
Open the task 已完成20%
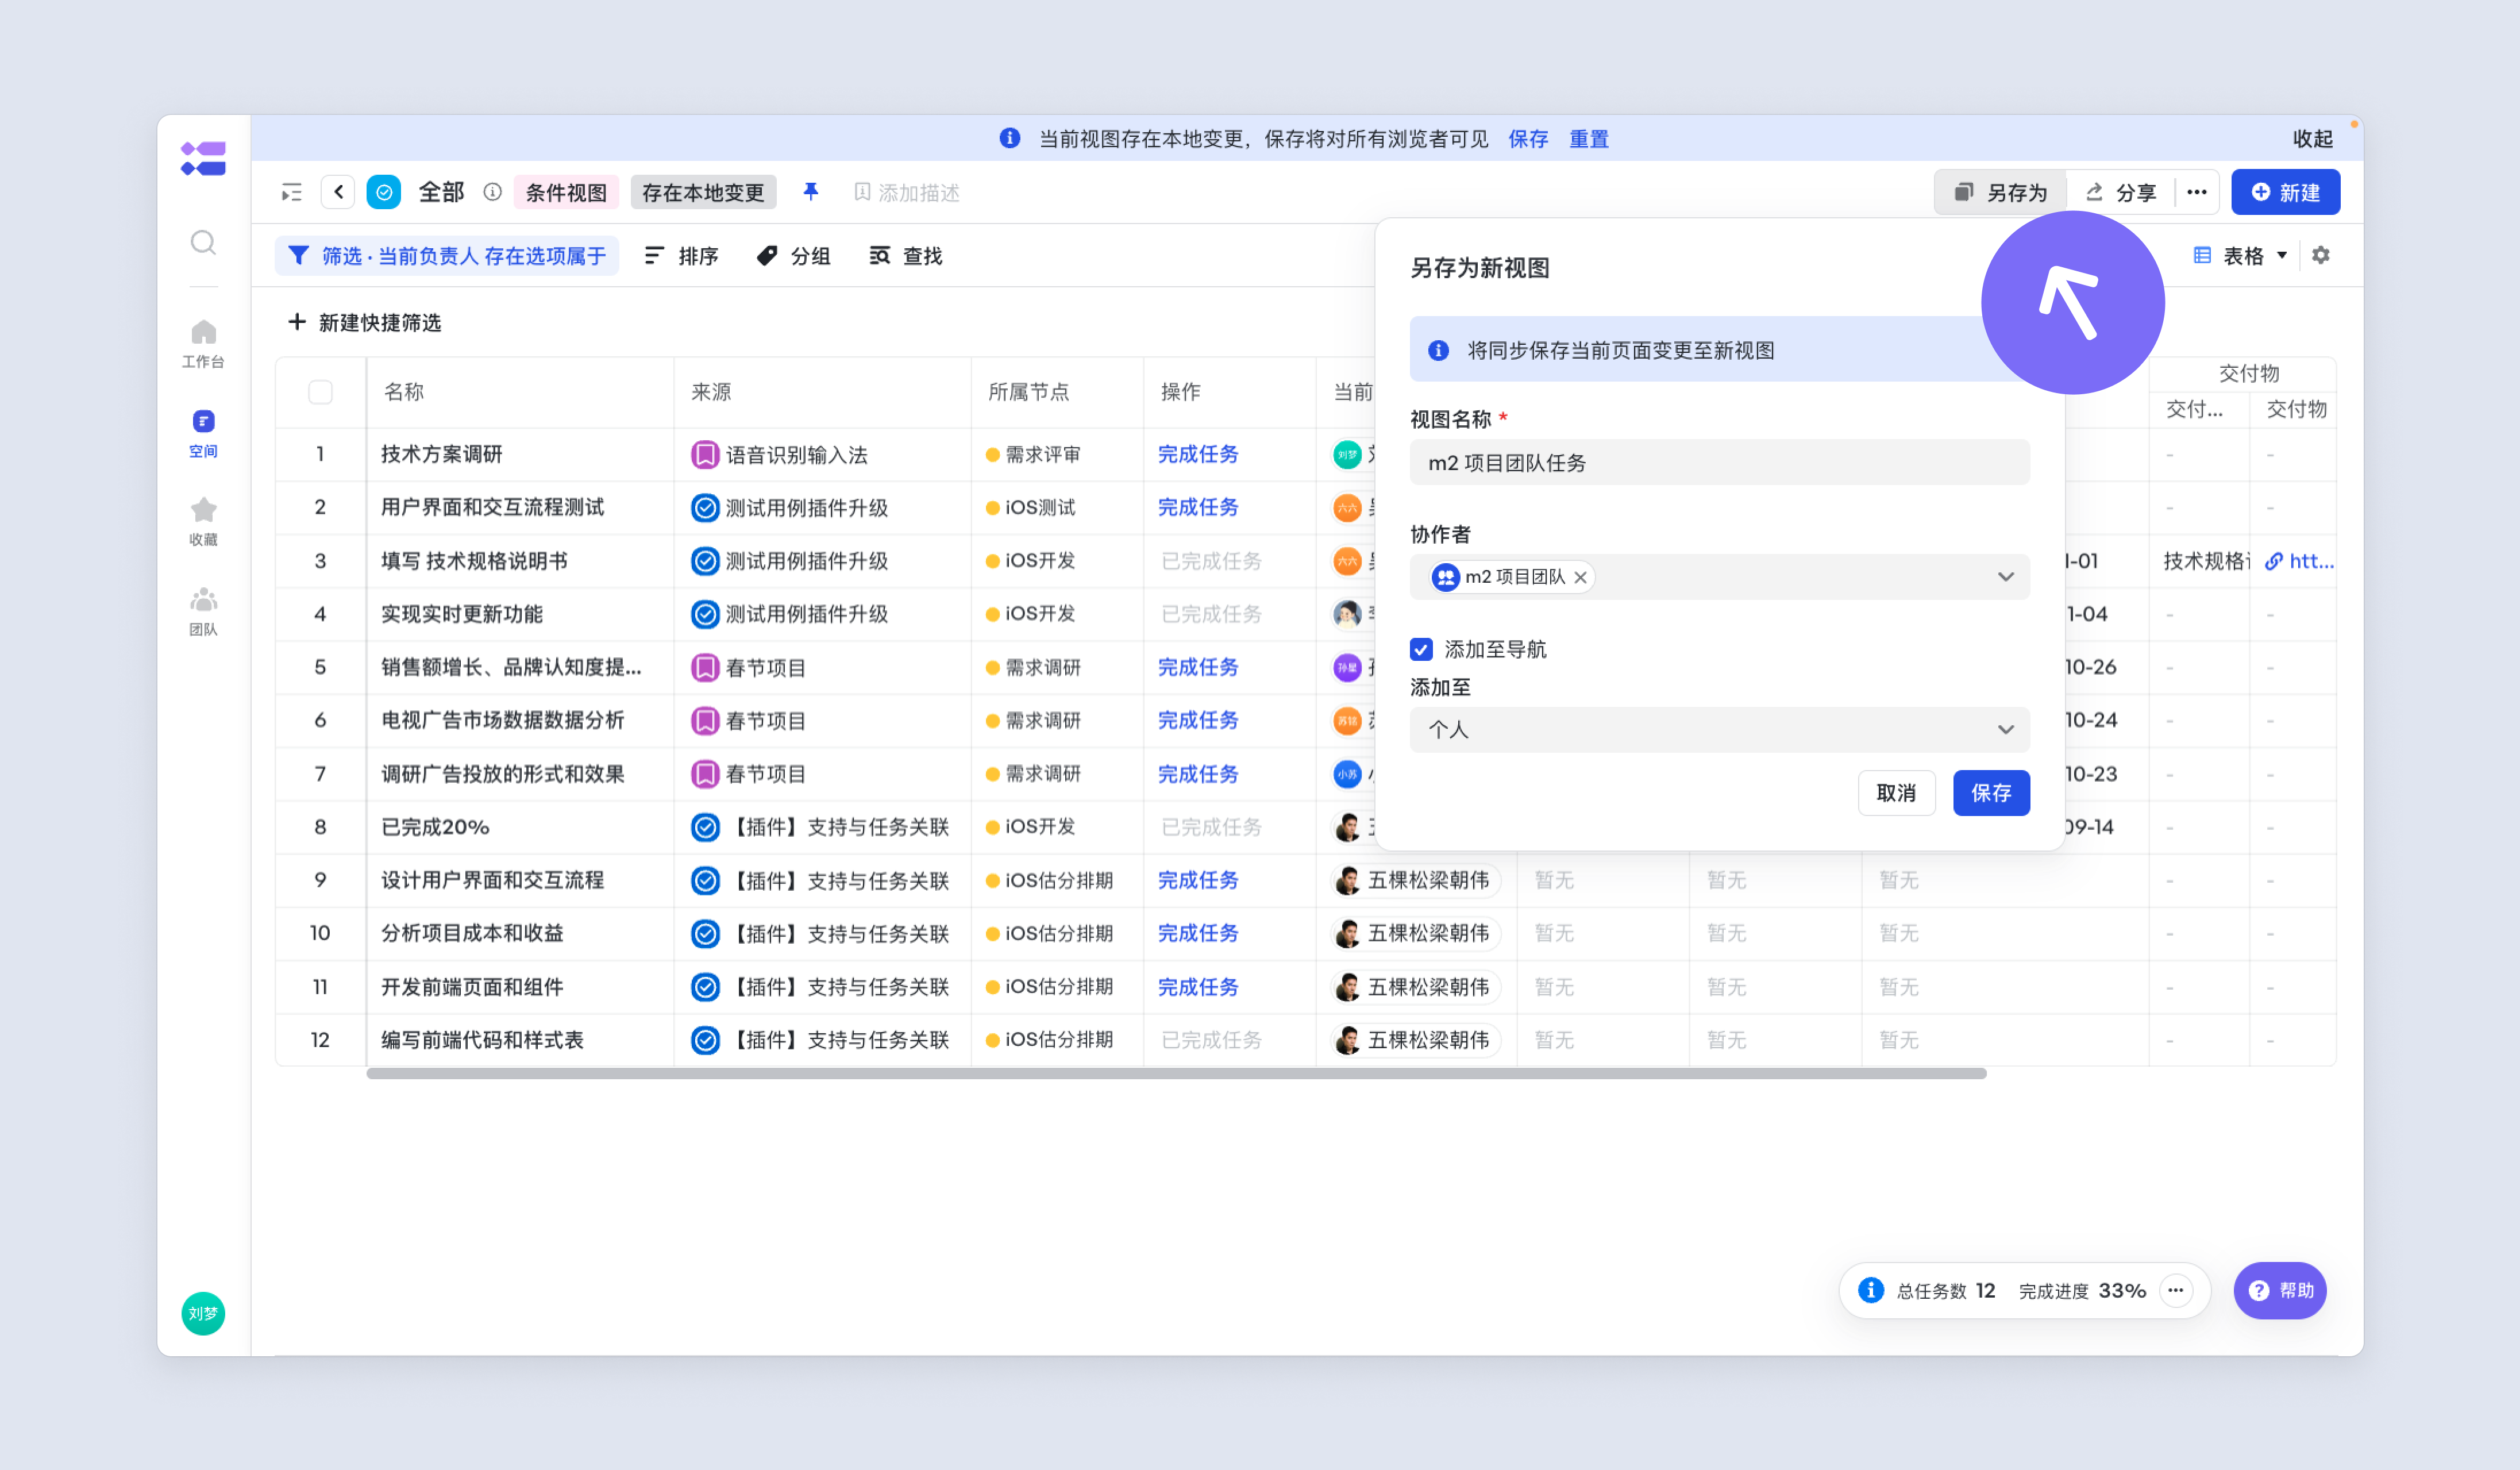tap(435, 827)
